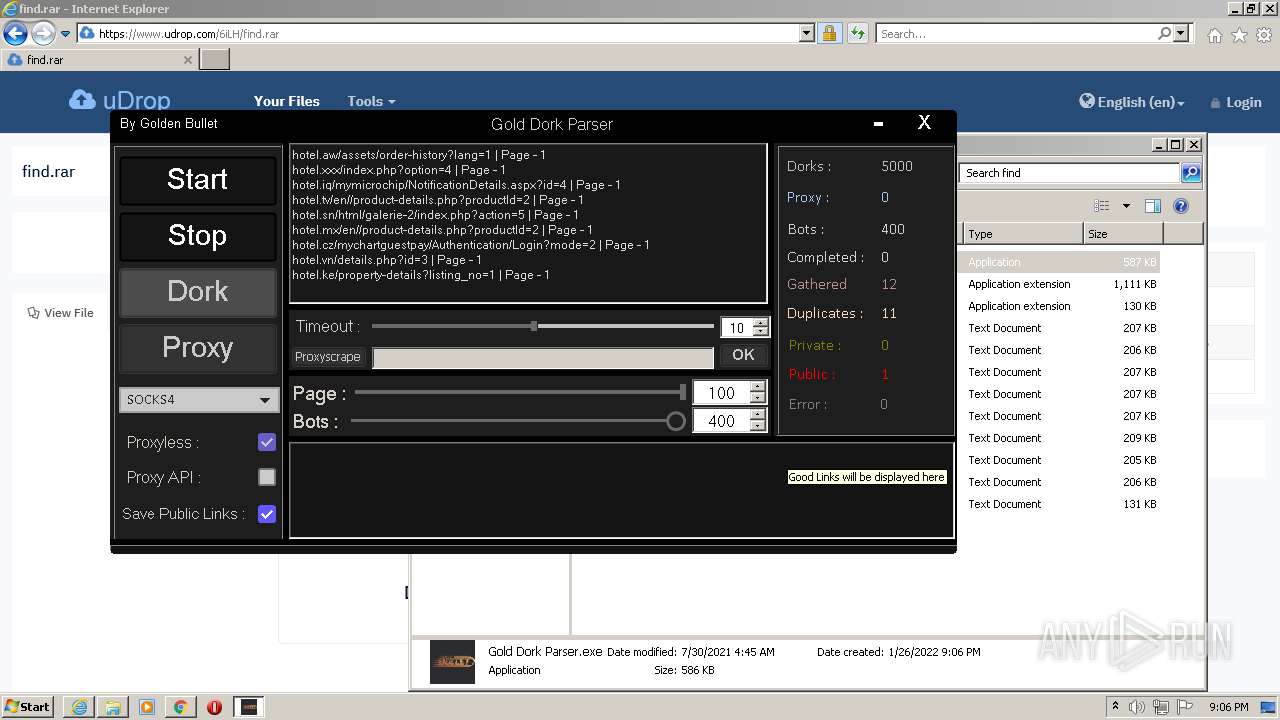Image resolution: width=1280 pixels, height=720 pixels.
Task: Click OK next to the Proxyscrape field
Action: pos(743,356)
